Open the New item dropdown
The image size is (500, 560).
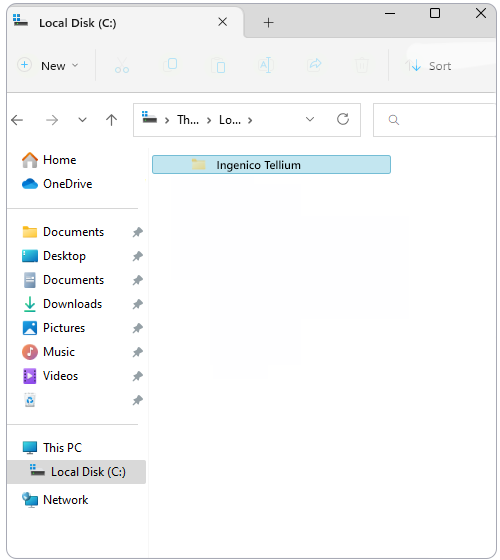coord(48,66)
